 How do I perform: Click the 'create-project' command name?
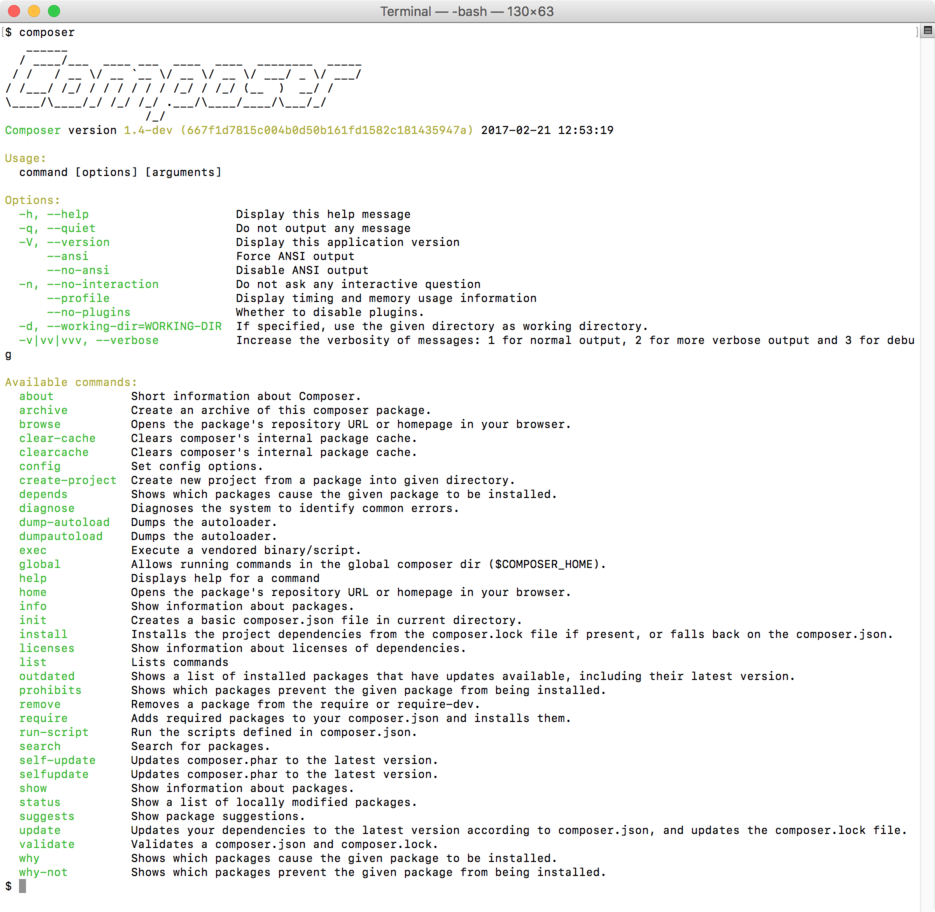[x=68, y=480]
